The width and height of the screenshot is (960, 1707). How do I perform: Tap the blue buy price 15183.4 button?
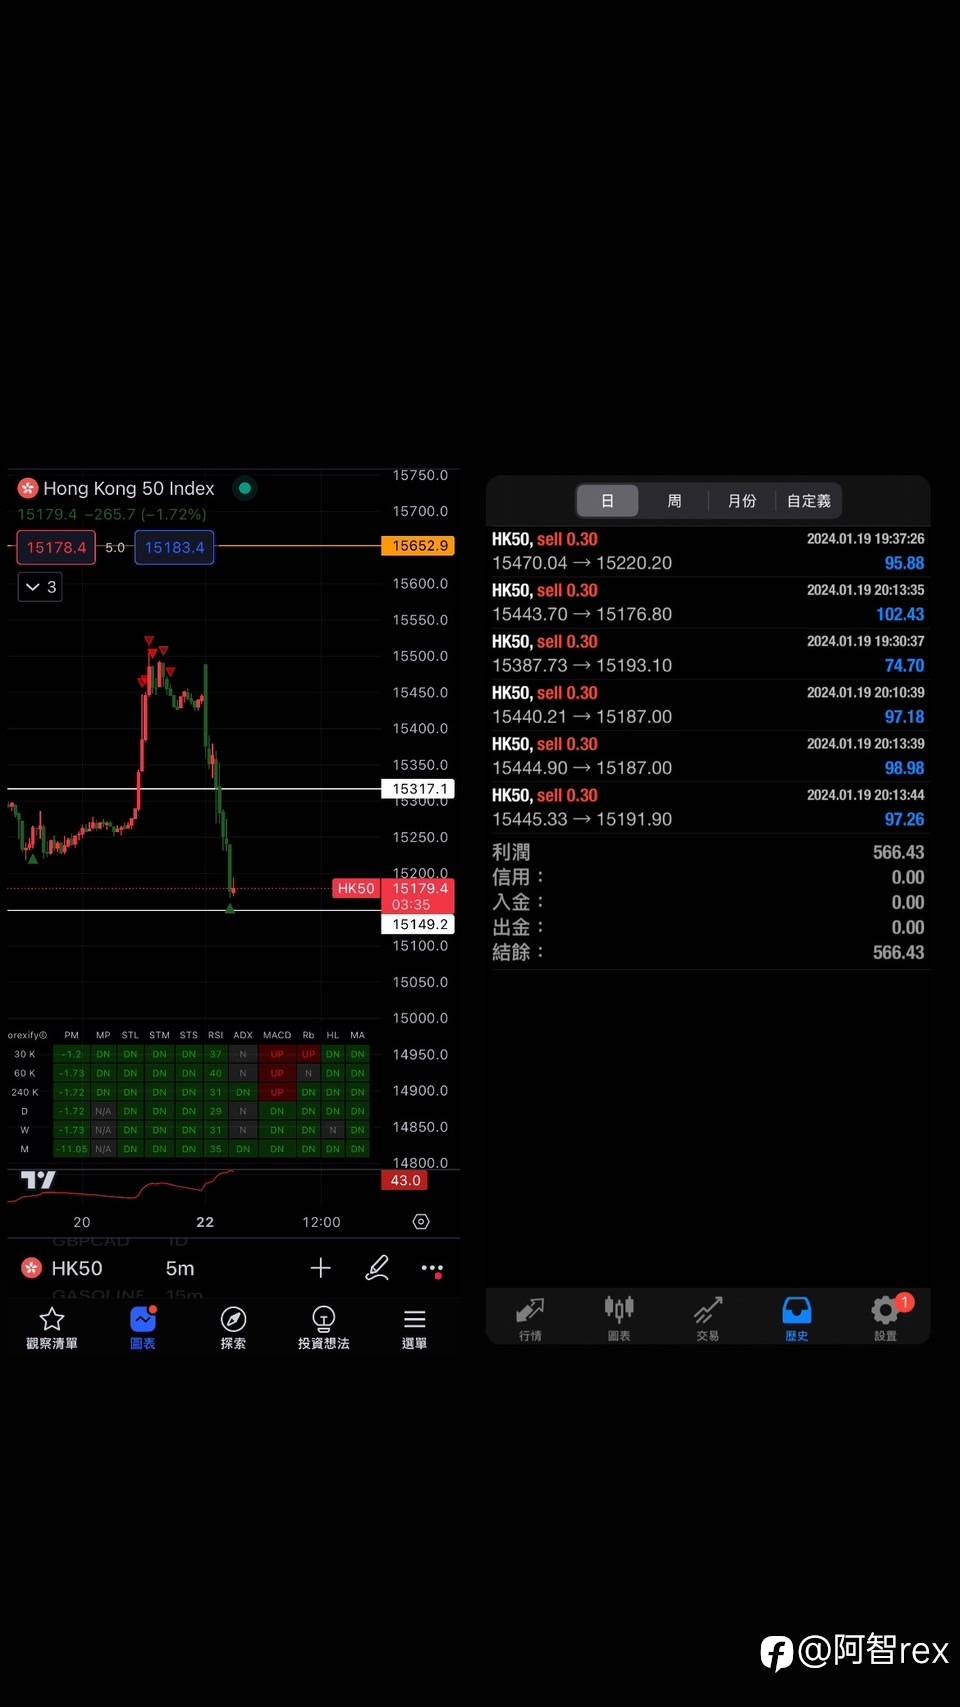pyautogui.click(x=174, y=547)
